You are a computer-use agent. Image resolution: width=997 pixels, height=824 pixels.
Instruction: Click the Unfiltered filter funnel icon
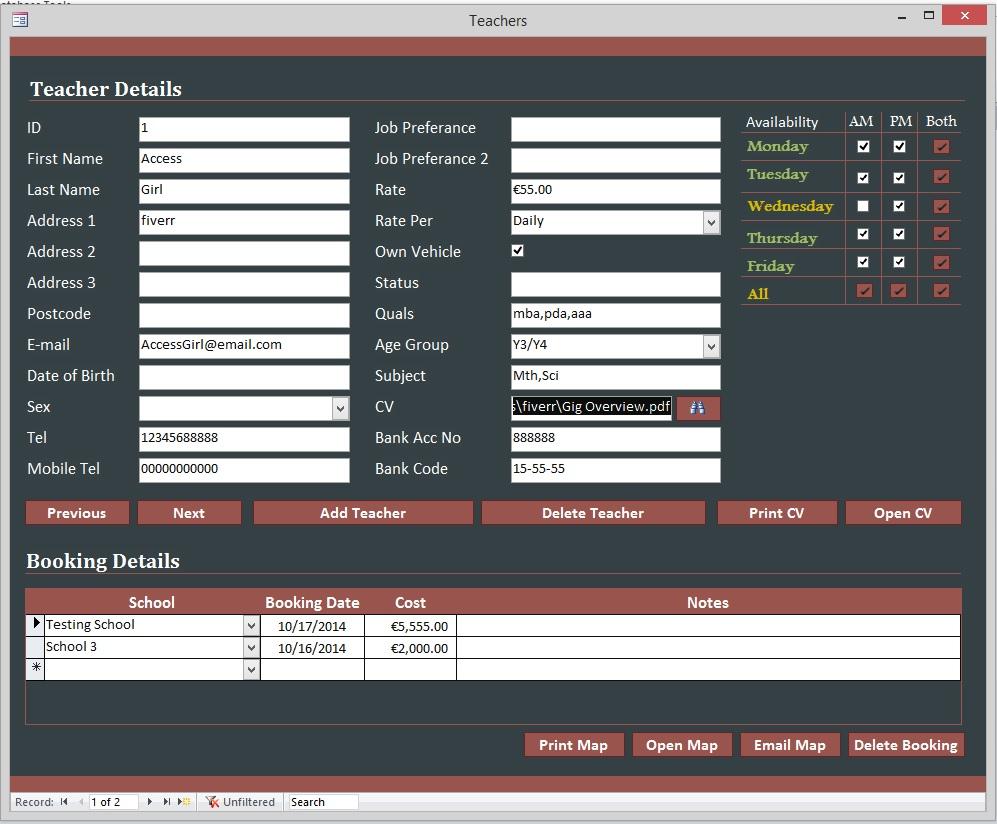(x=212, y=801)
